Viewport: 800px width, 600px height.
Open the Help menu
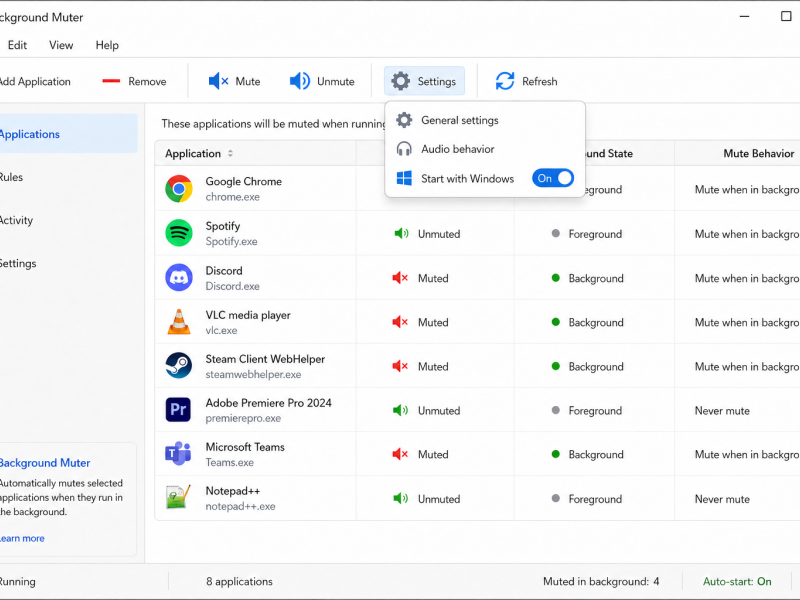point(107,45)
